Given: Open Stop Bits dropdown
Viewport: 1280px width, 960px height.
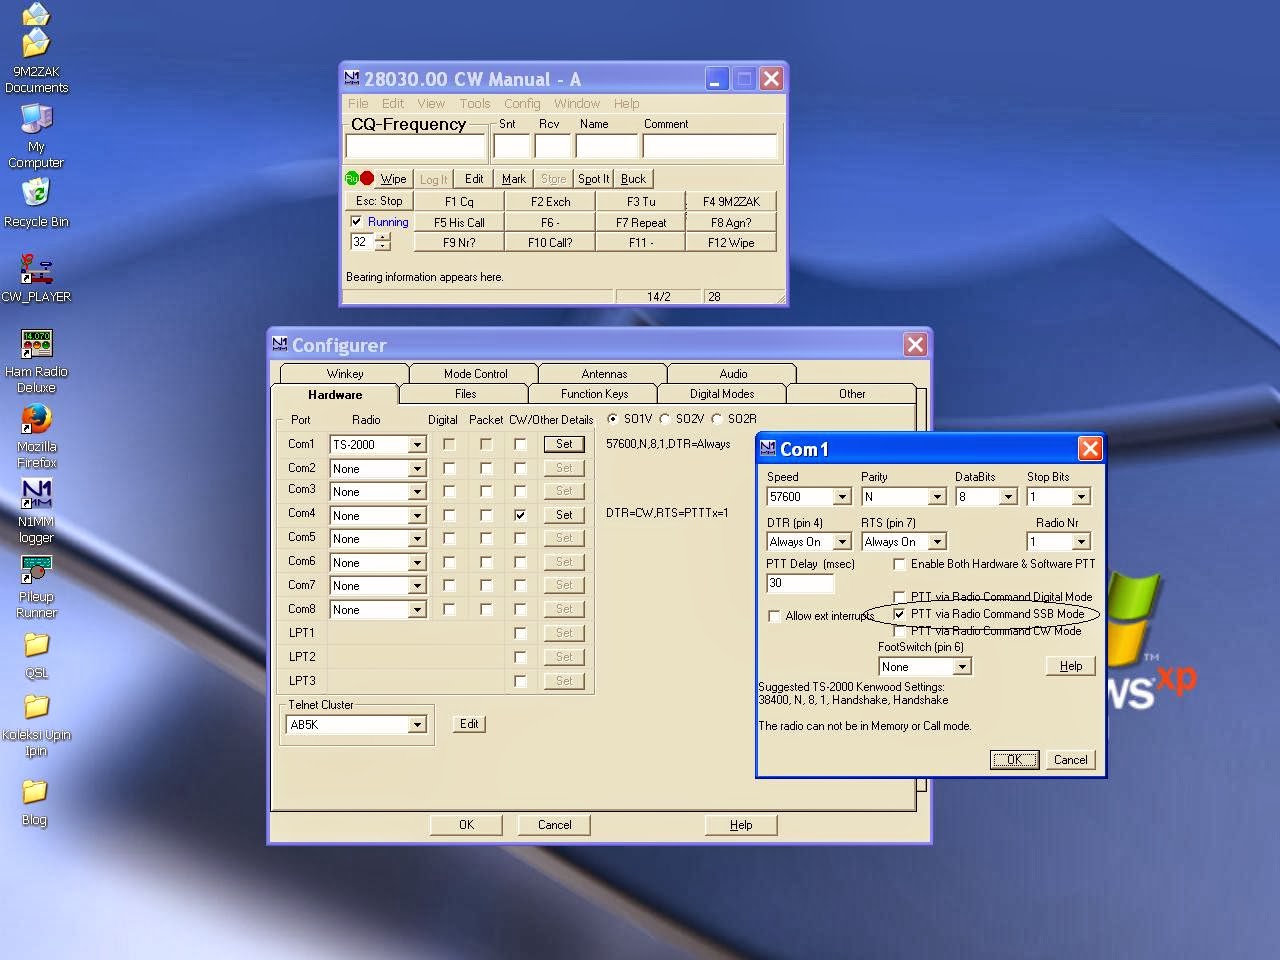Looking at the screenshot, I should [x=1081, y=497].
